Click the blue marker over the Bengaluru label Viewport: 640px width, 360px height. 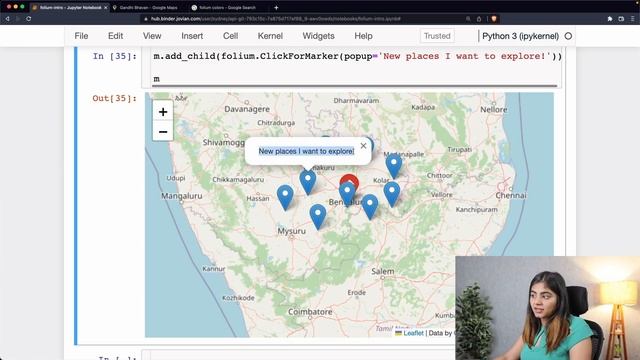coord(347,194)
